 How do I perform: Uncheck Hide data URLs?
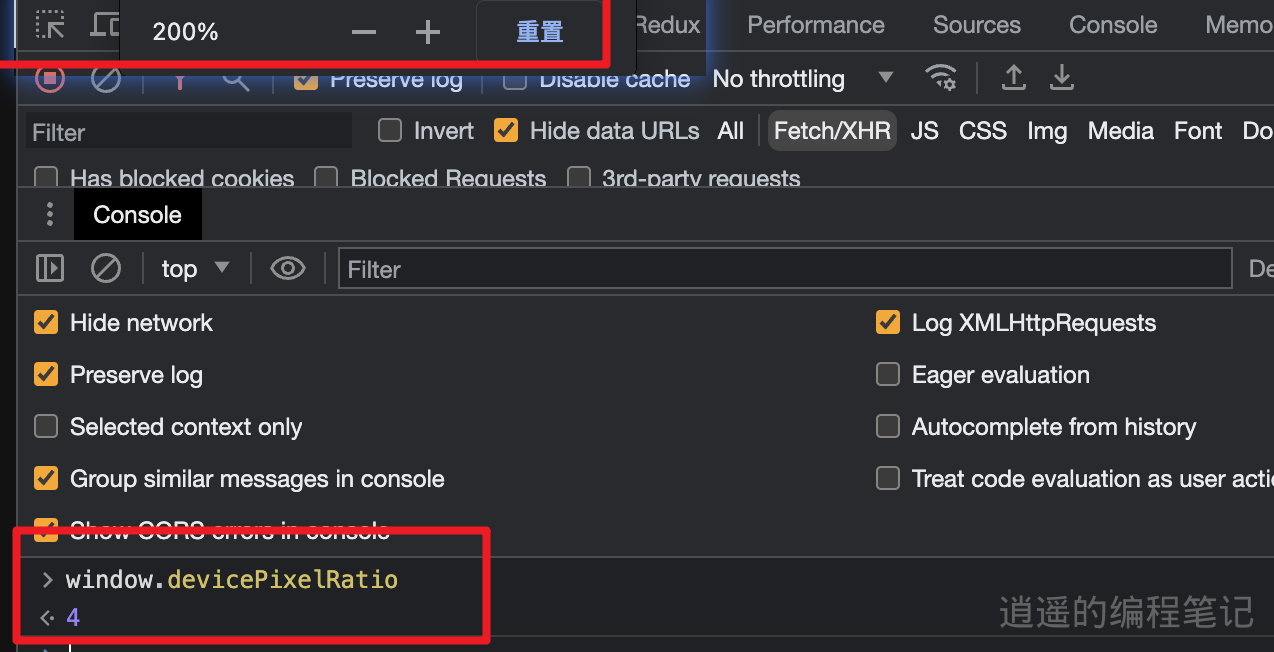(x=507, y=131)
